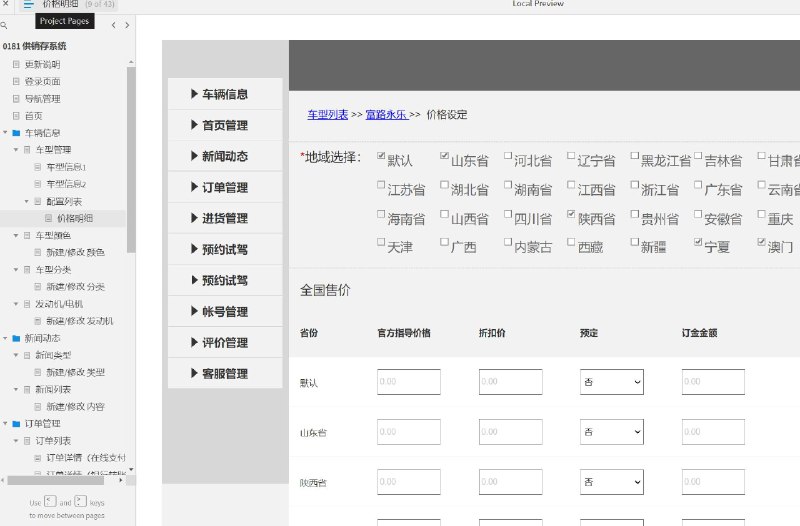Select 车型信息1 page in tree

pyautogui.click(x=66, y=167)
